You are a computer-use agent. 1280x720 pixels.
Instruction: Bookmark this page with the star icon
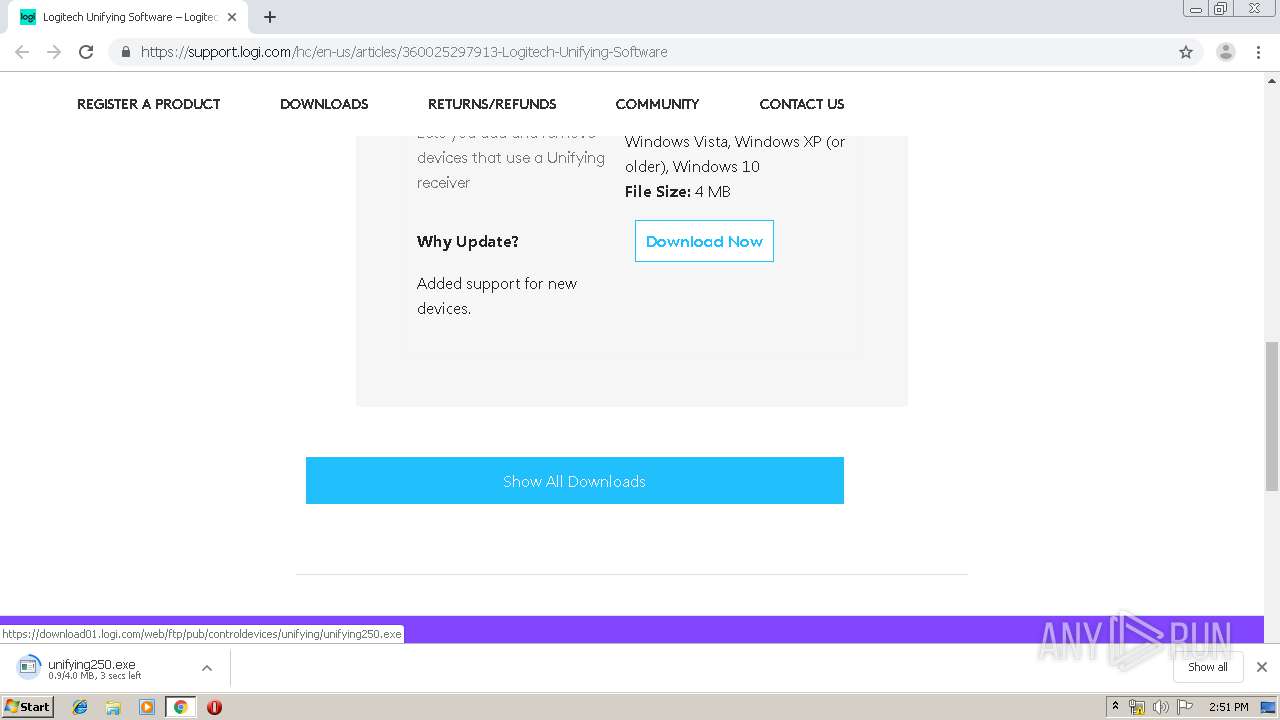point(1186,52)
